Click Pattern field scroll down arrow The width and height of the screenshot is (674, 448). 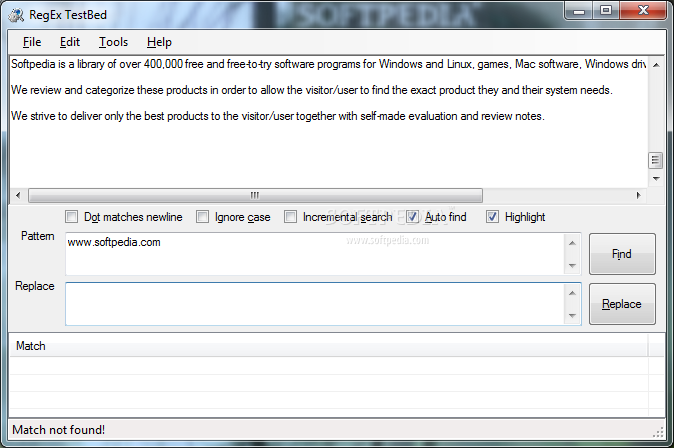(x=572, y=266)
